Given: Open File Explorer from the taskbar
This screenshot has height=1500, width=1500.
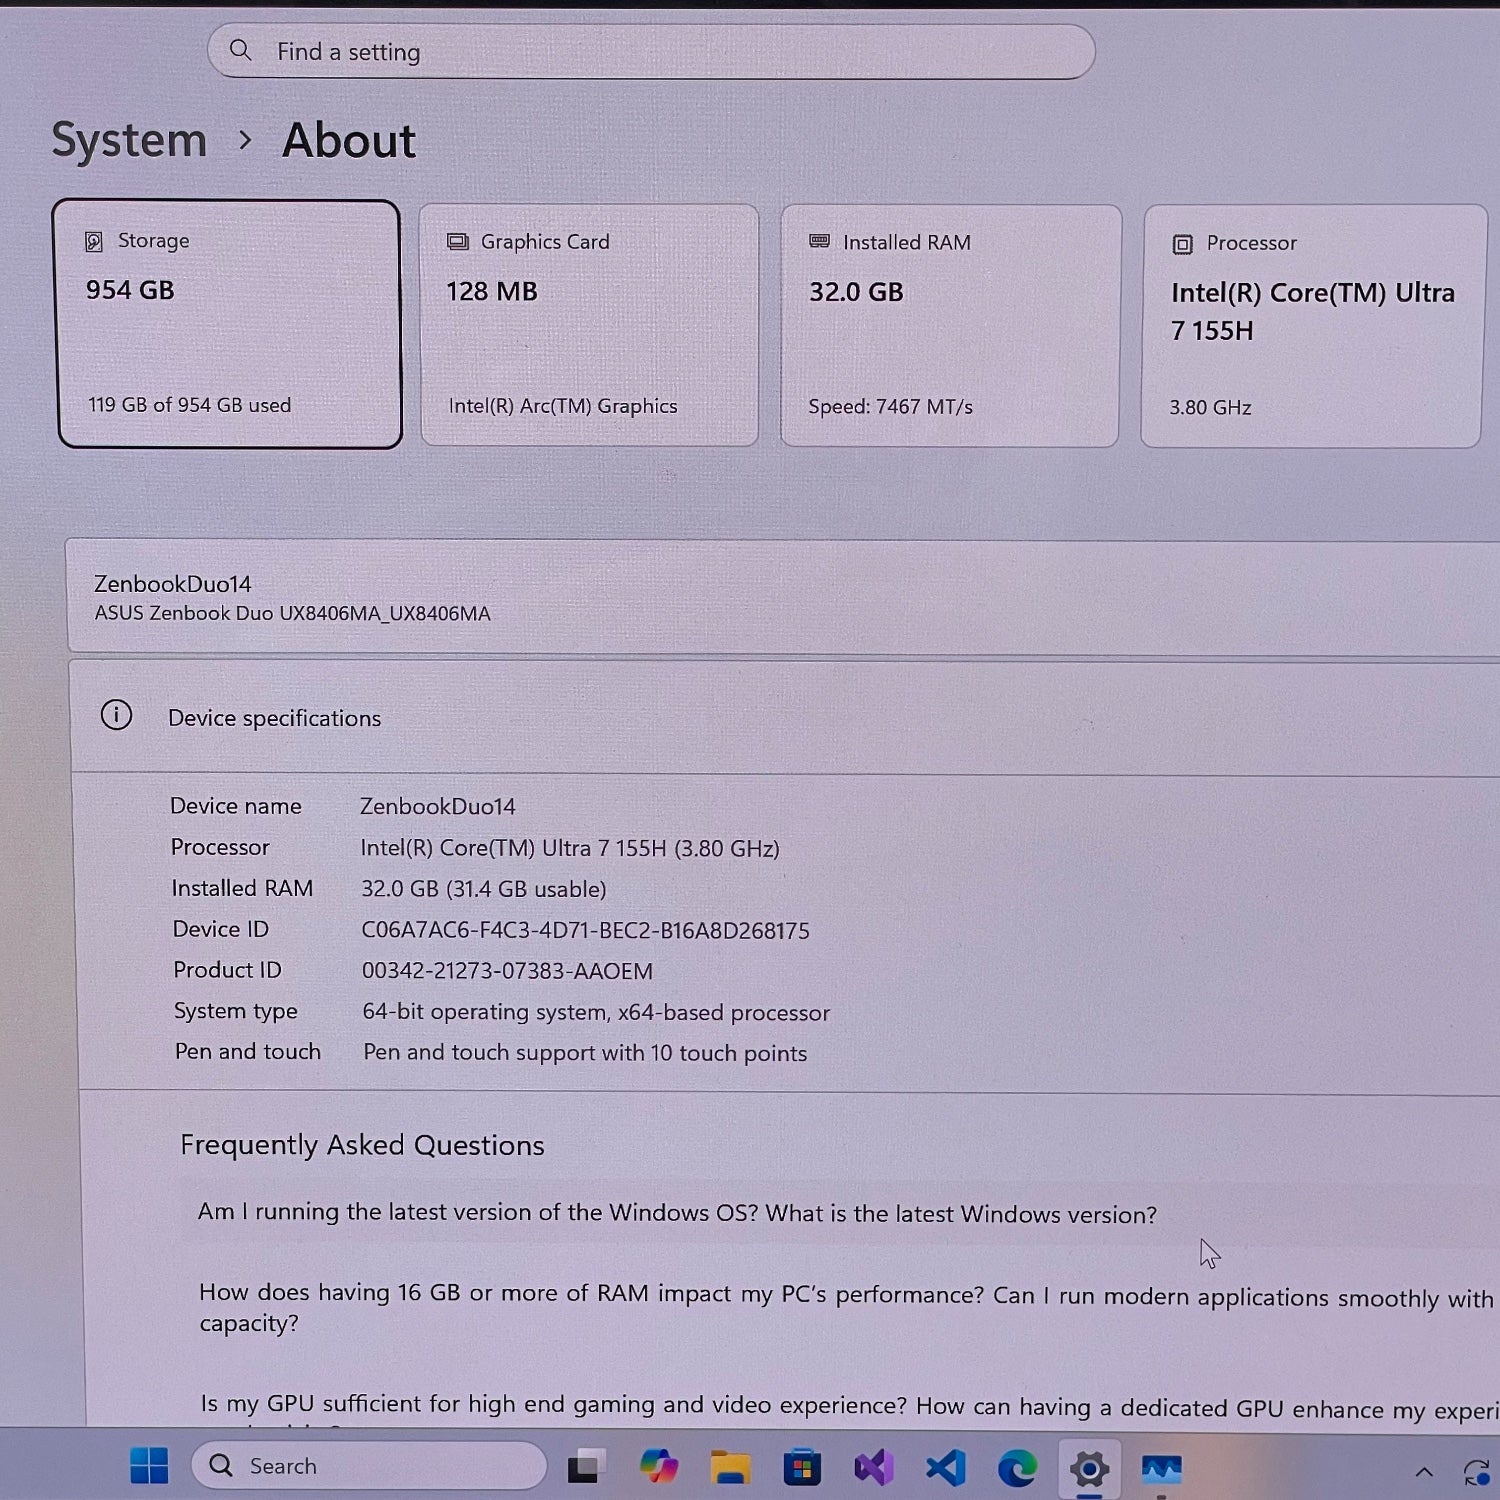Looking at the screenshot, I should pos(731,1468).
